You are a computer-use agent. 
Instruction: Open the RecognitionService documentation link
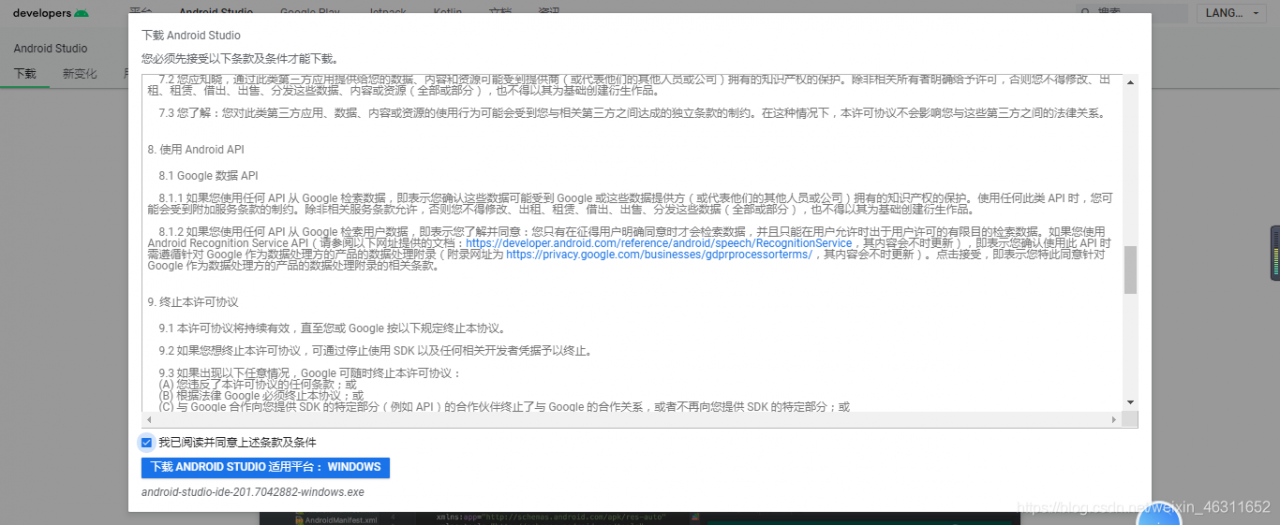659,243
